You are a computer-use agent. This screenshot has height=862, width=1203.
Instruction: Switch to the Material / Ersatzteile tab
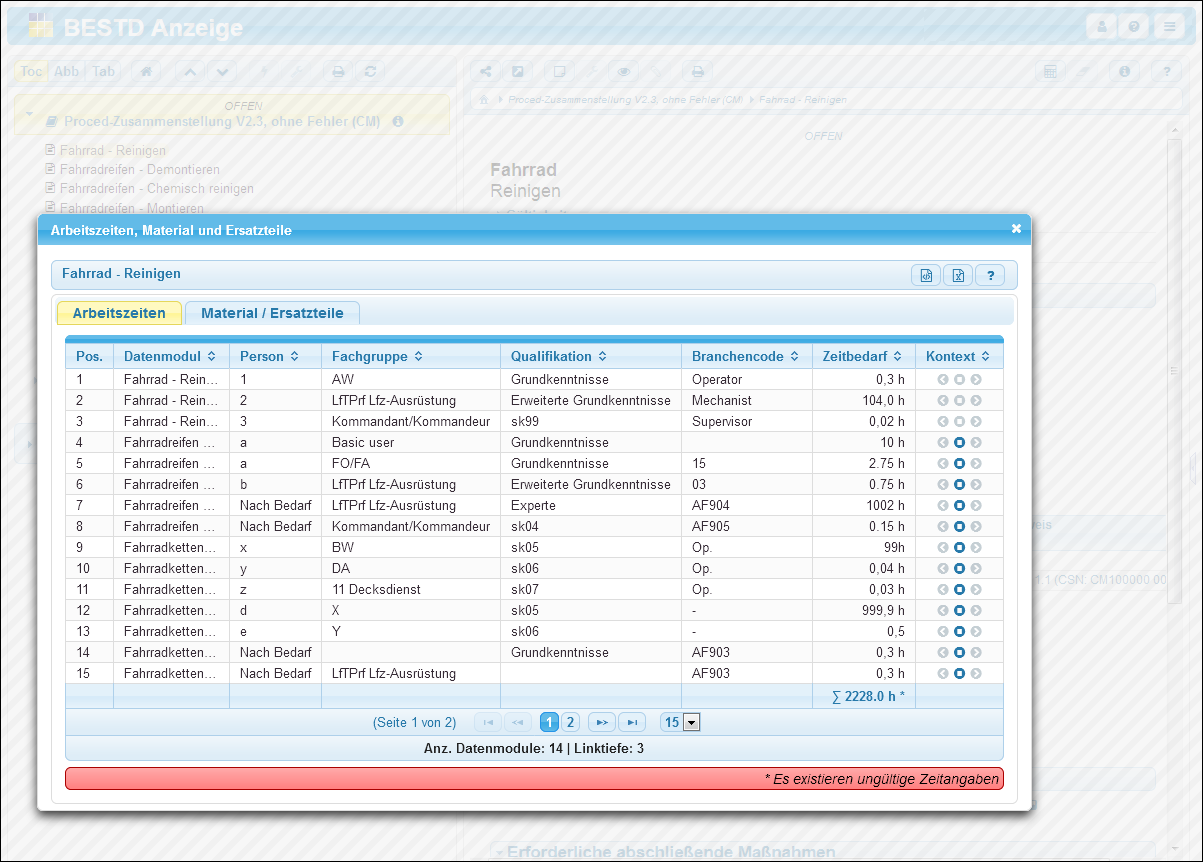click(x=272, y=313)
